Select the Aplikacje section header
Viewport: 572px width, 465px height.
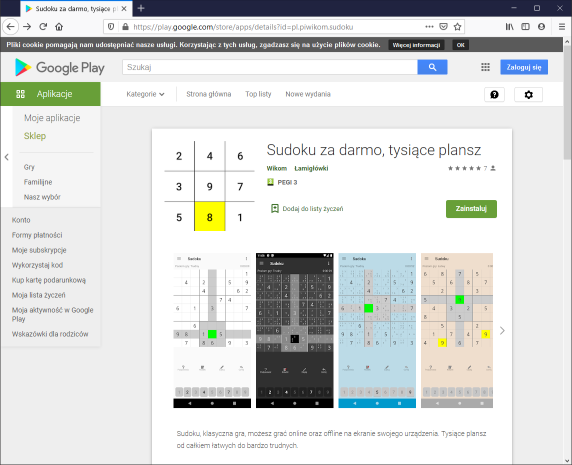[x=50, y=94]
